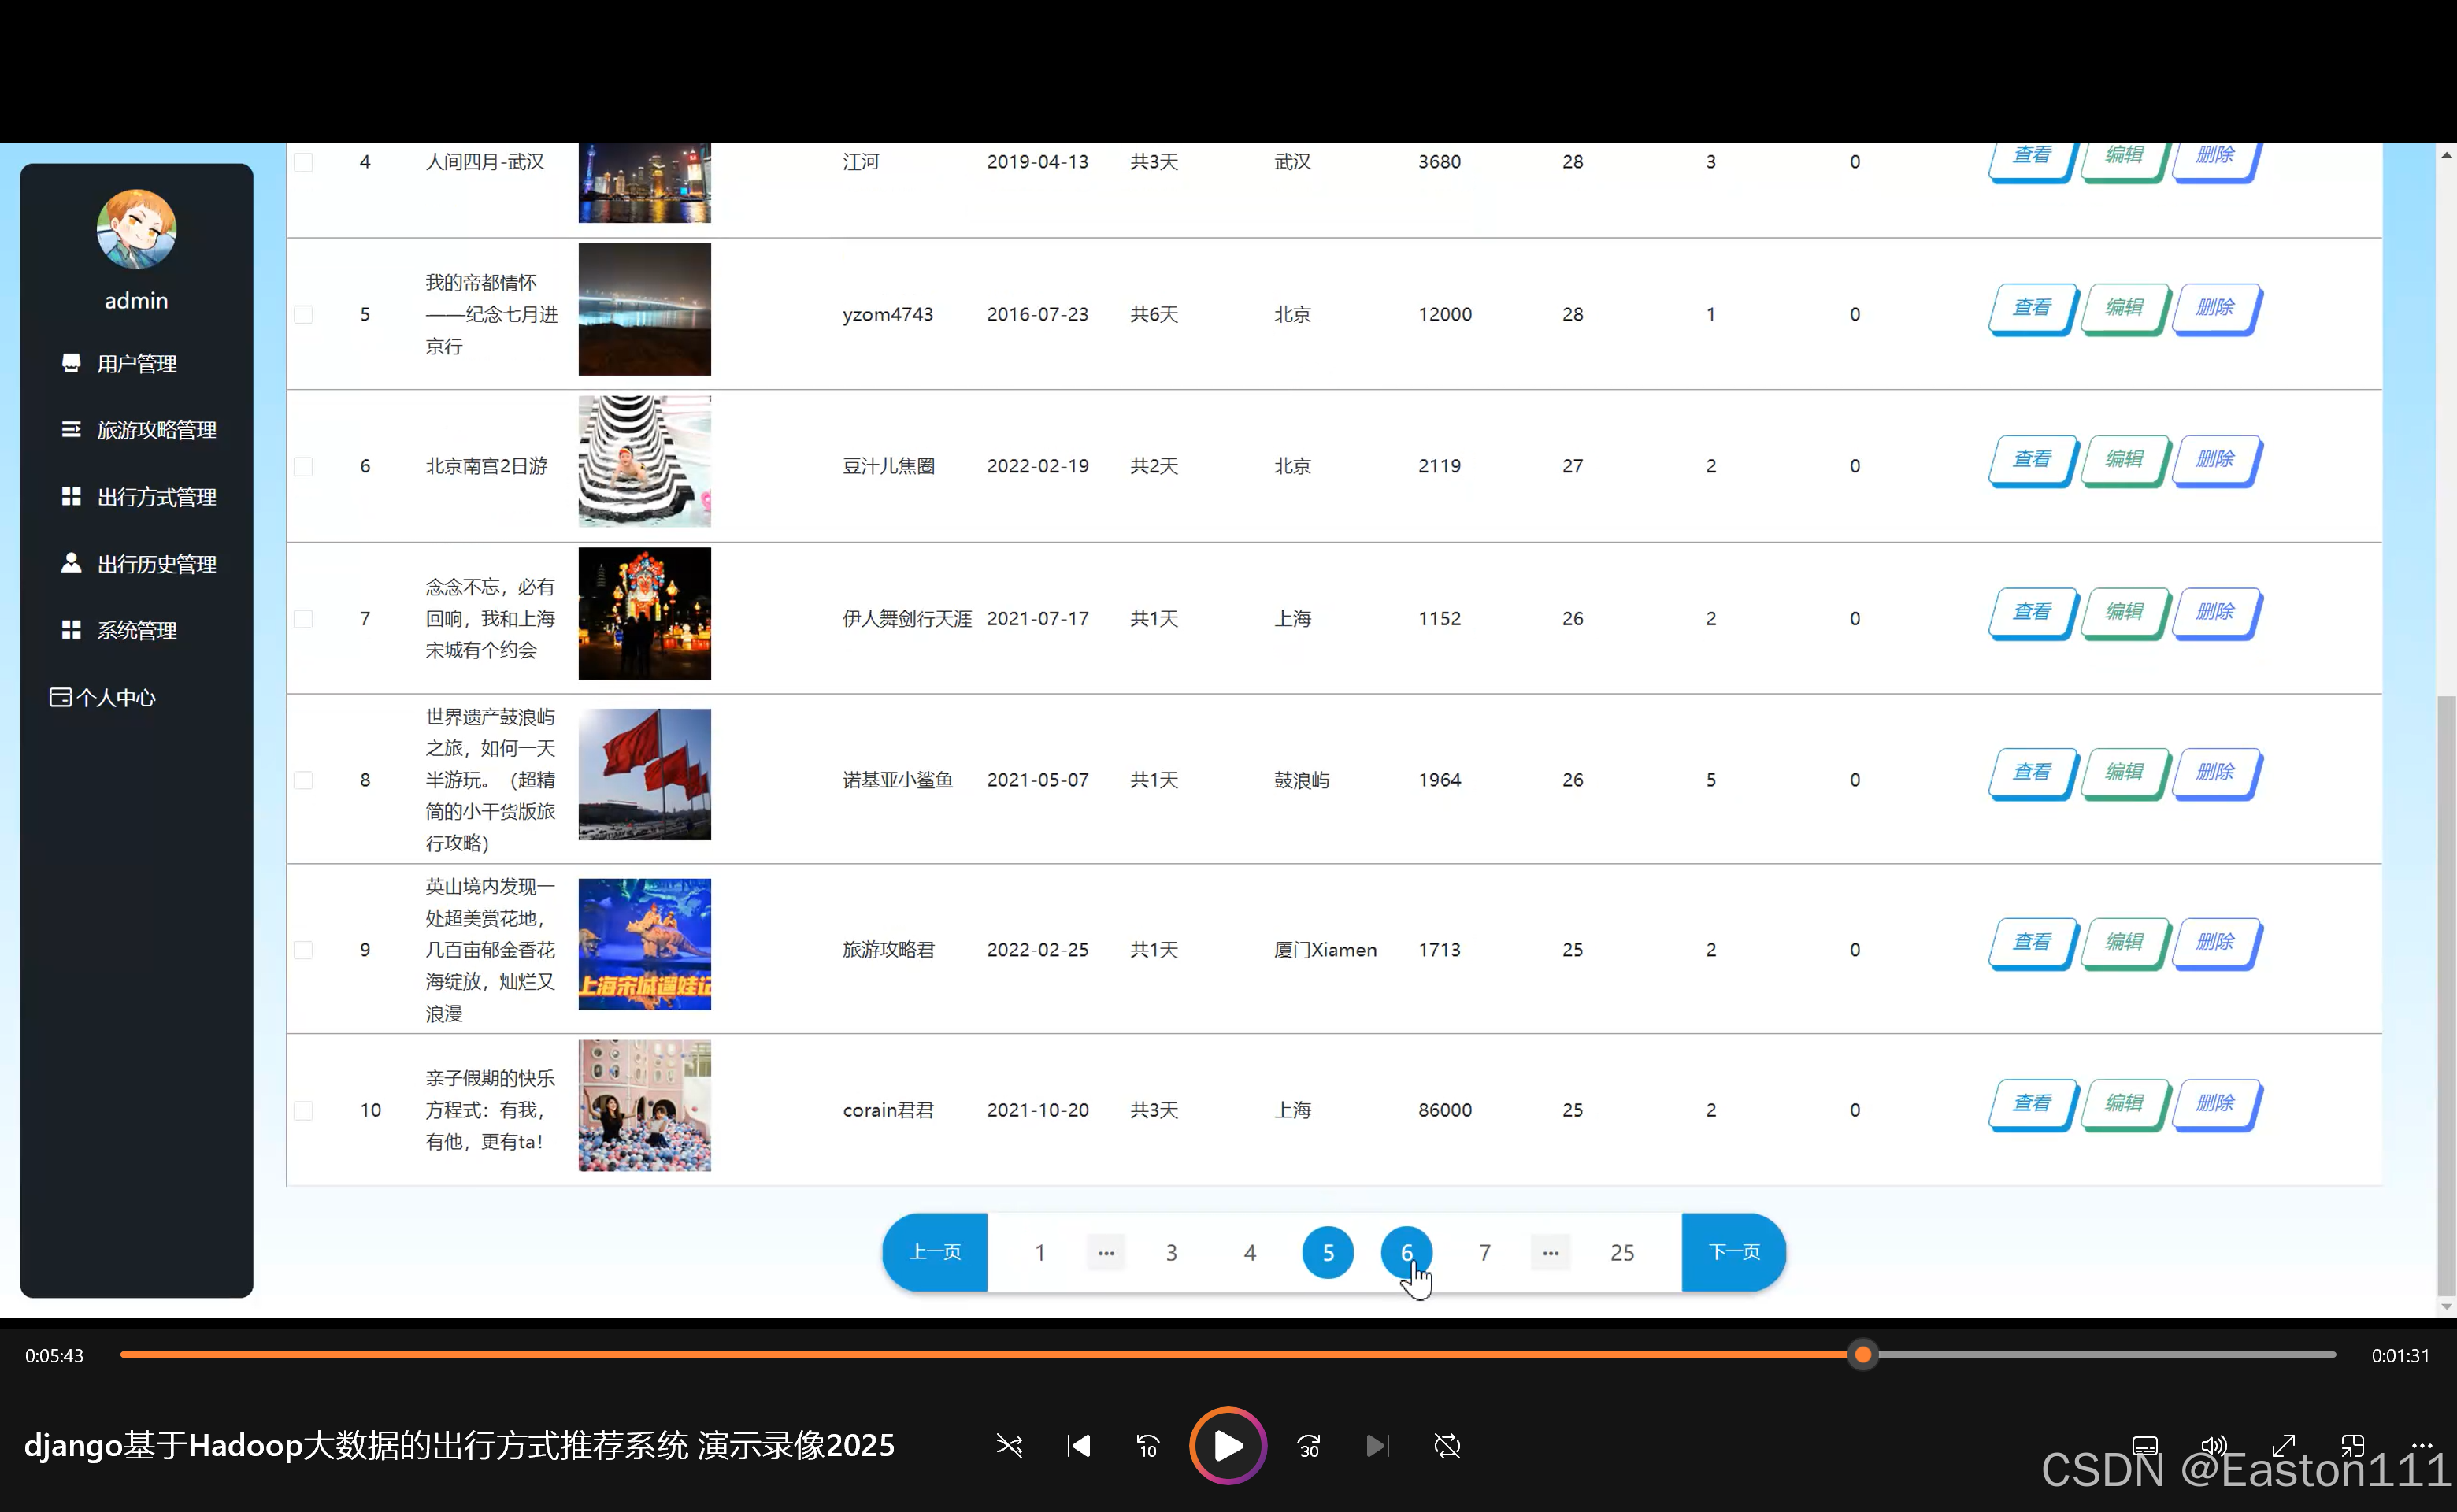Toggle repeat mode in the player
The width and height of the screenshot is (2457, 1512).
(x=1447, y=1446)
